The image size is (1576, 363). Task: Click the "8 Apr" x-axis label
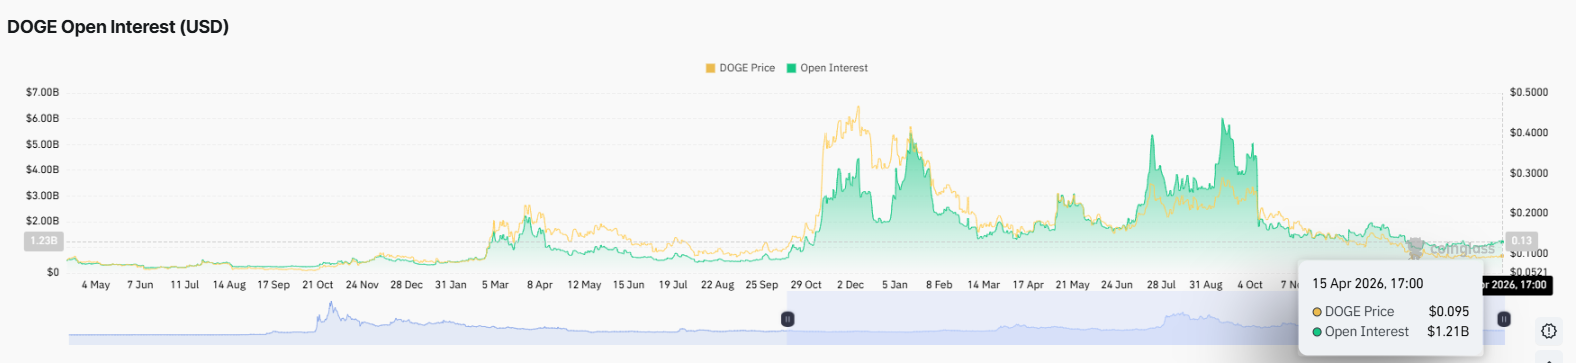(x=540, y=285)
